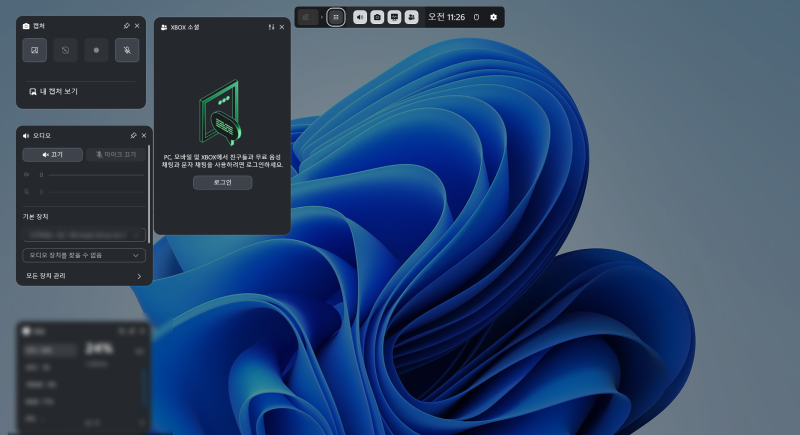Viewport: 800px width, 435px height.
Task: Click the Audio widget vertical scrollbar
Action: (x=149, y=194)
